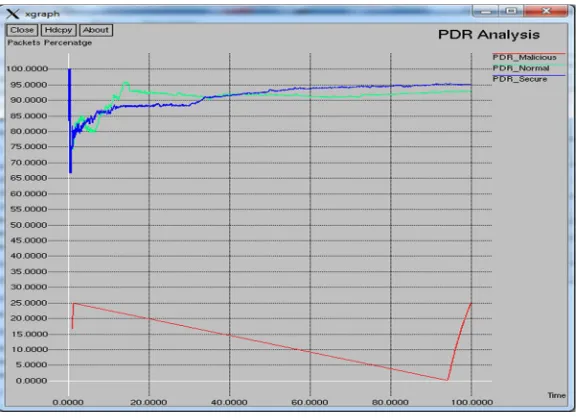Click the 0.0000 y-axis value

coord(31,381)
